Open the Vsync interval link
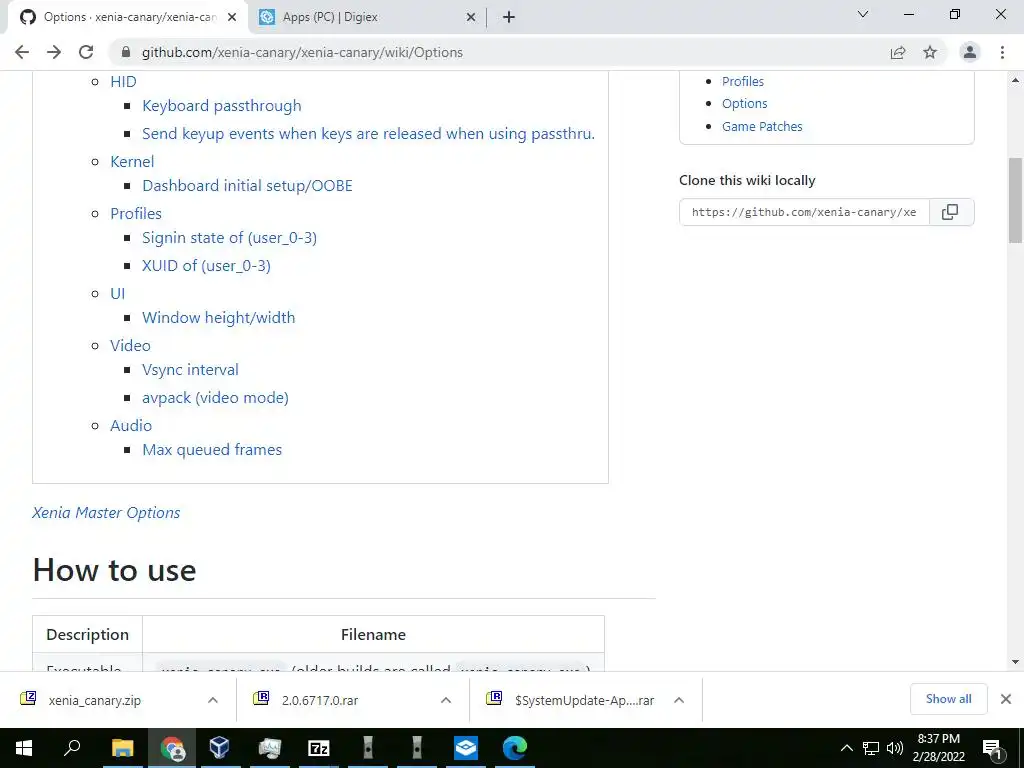 [x=191, y=370]
